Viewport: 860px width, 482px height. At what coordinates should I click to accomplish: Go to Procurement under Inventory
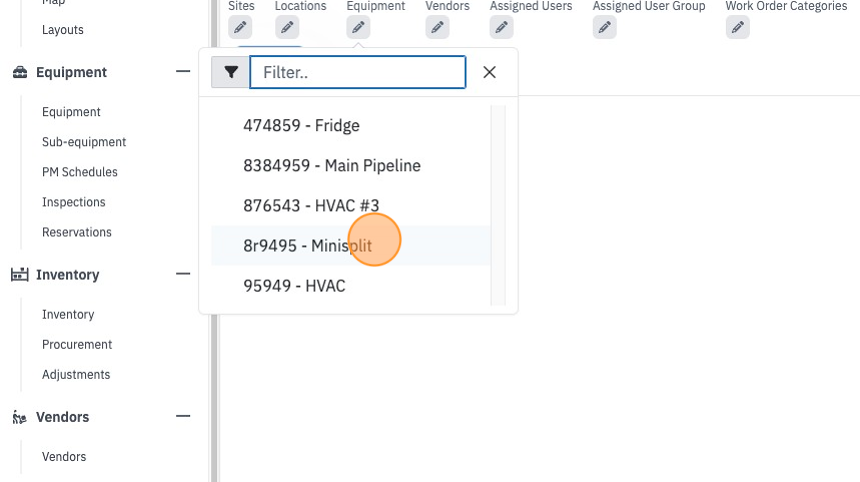[x=77, y=344]
